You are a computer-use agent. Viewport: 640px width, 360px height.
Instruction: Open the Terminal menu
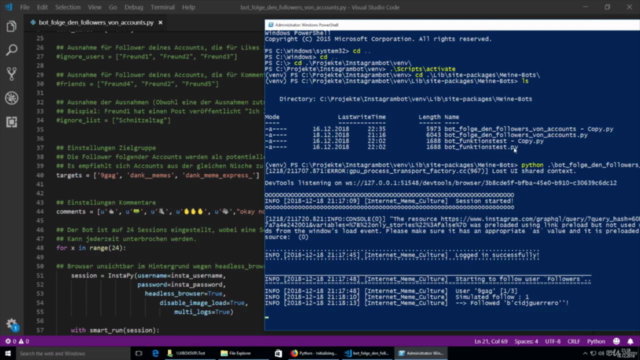[162, 7]
